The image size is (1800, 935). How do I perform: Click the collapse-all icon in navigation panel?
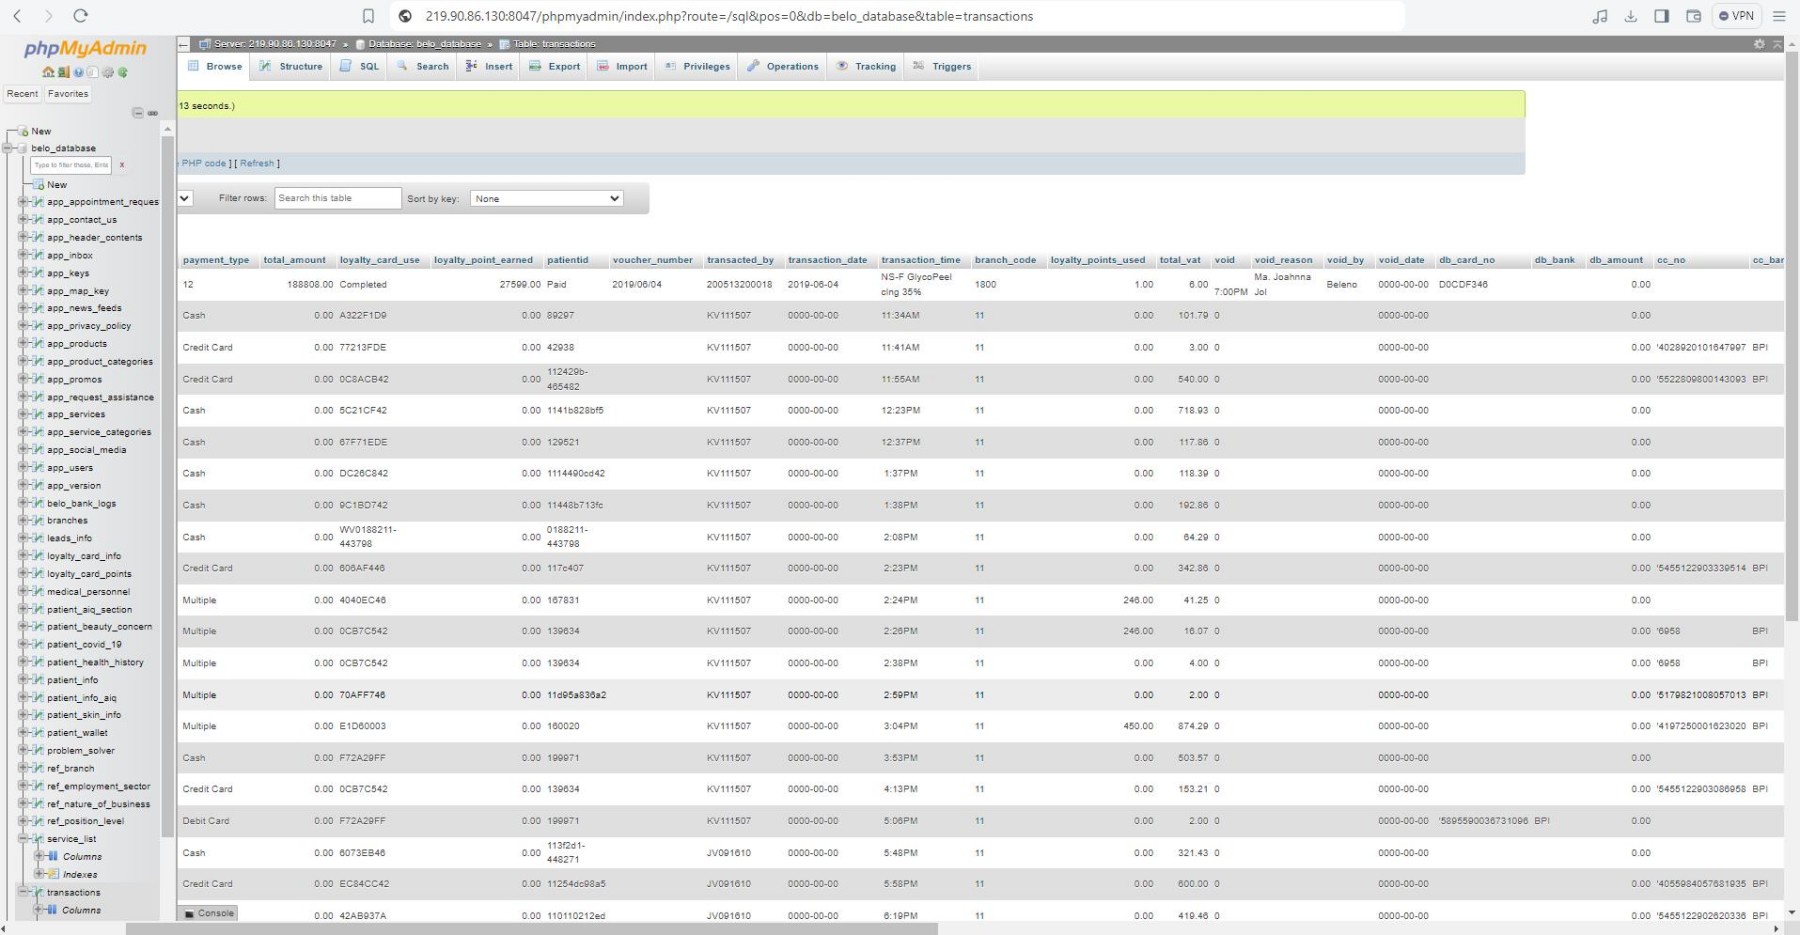pos(138,113)
